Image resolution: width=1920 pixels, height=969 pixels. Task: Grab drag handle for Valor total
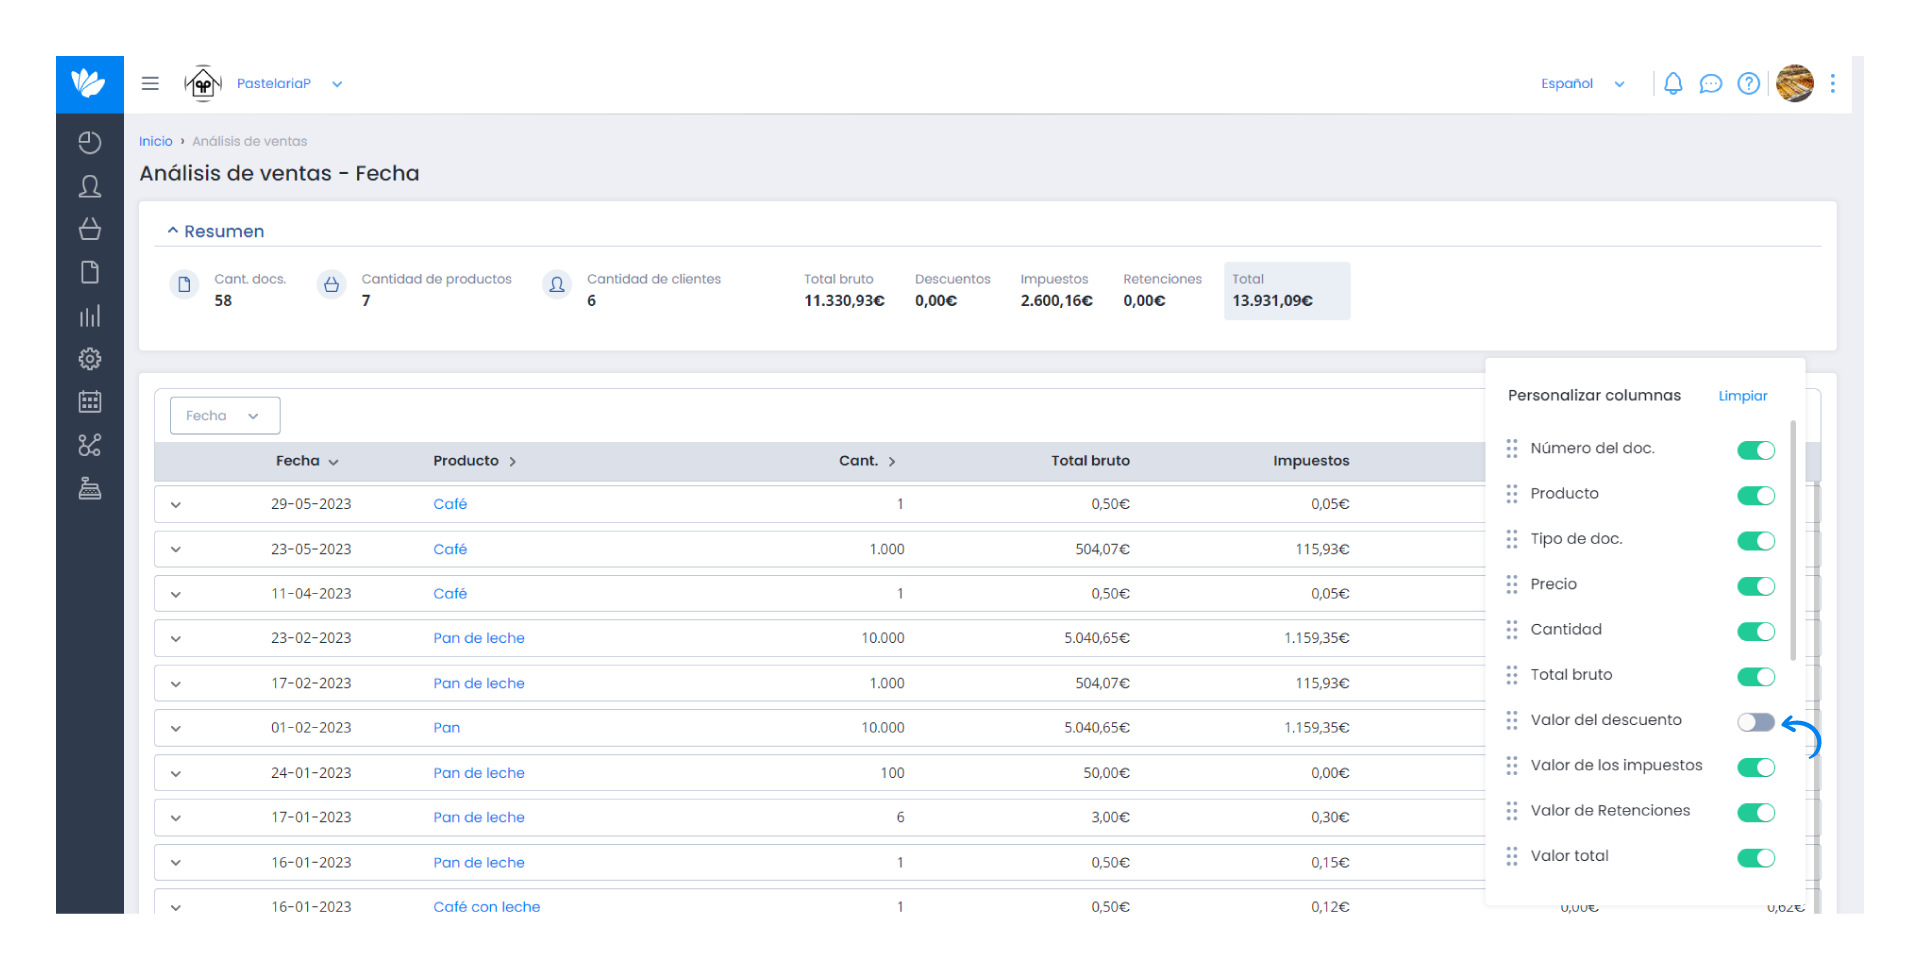(1512, 856)
